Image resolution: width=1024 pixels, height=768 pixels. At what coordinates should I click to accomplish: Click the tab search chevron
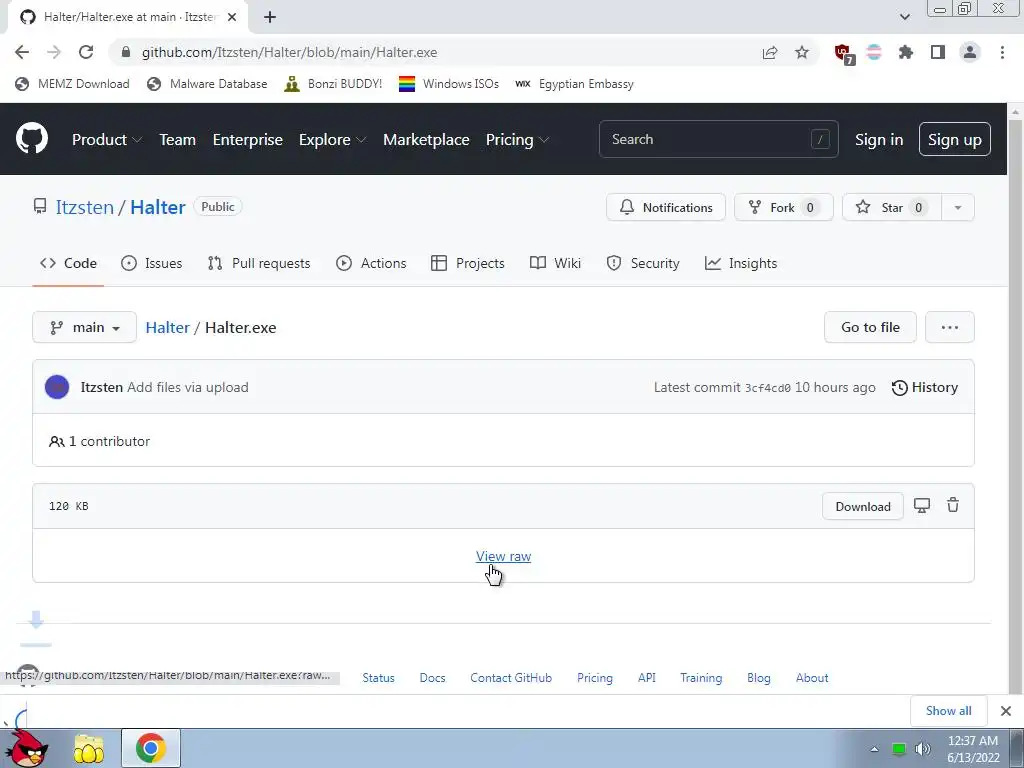tap(904, 17)
